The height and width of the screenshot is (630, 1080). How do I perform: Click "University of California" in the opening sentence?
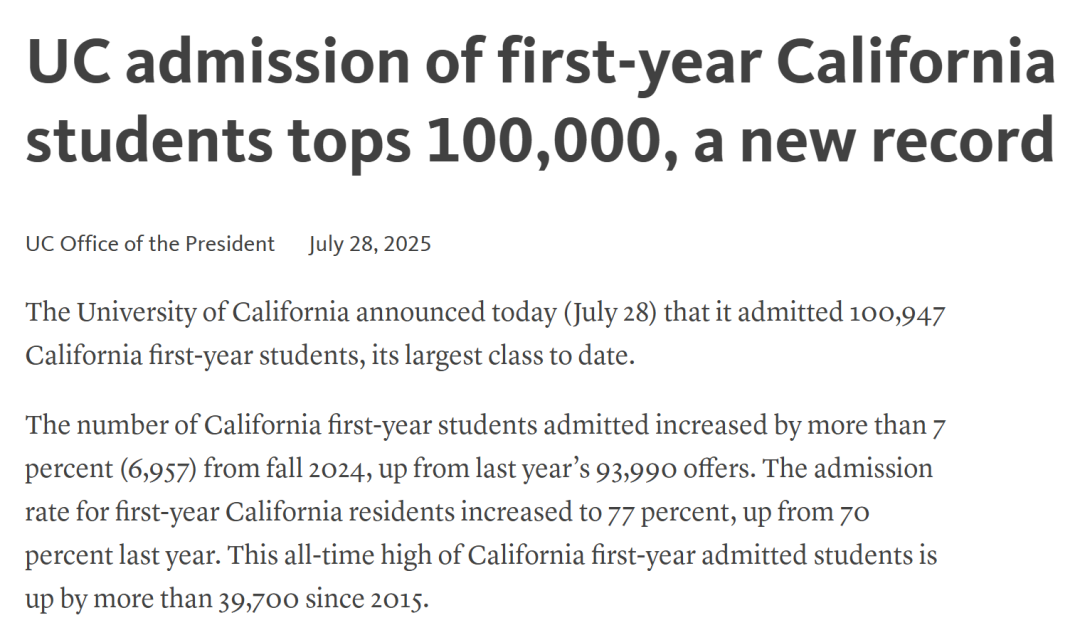click(213, 313)
